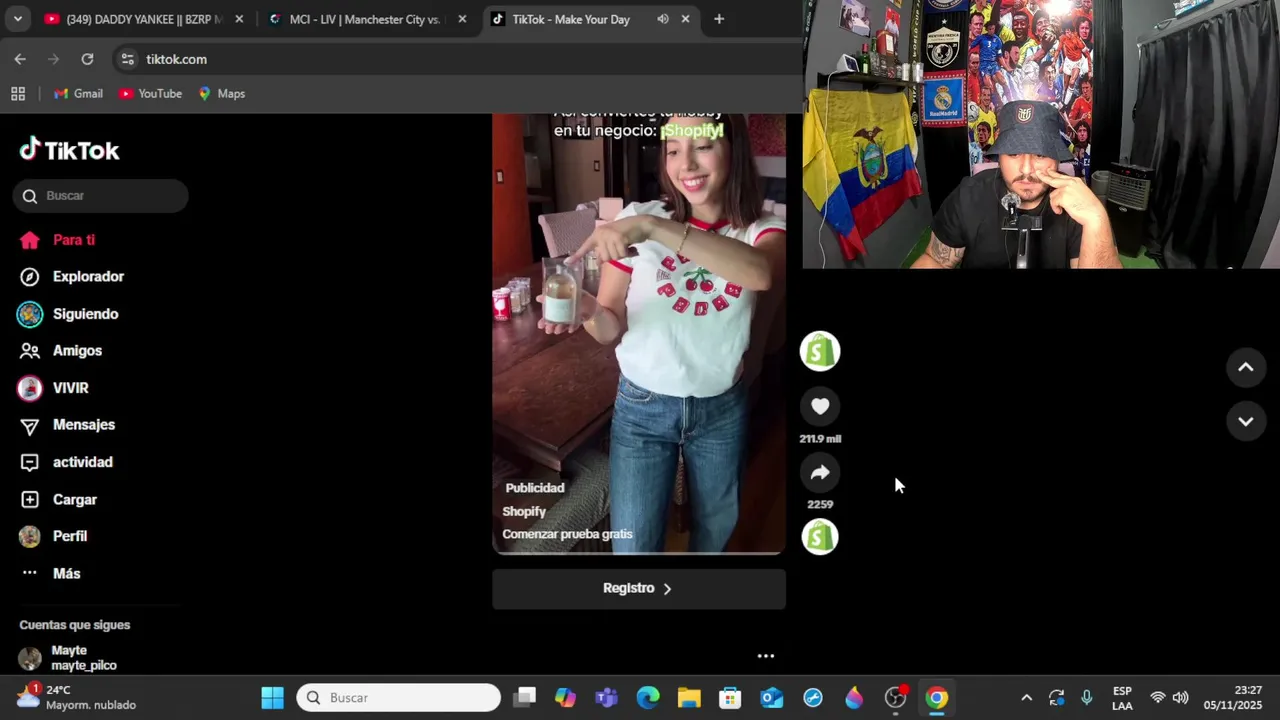
Task: Mute the TikTok tab audio
Action: click(662, 19)
